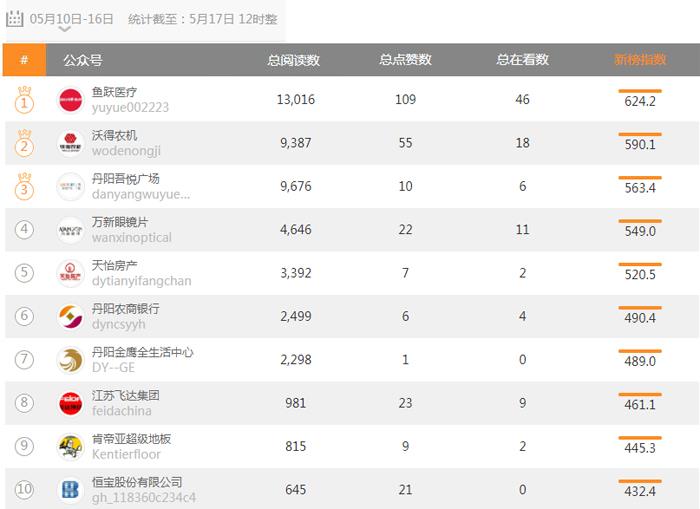Open 江苏飞达集团 account avatar
Screen dimensions: 700x509
click(71, 403)
